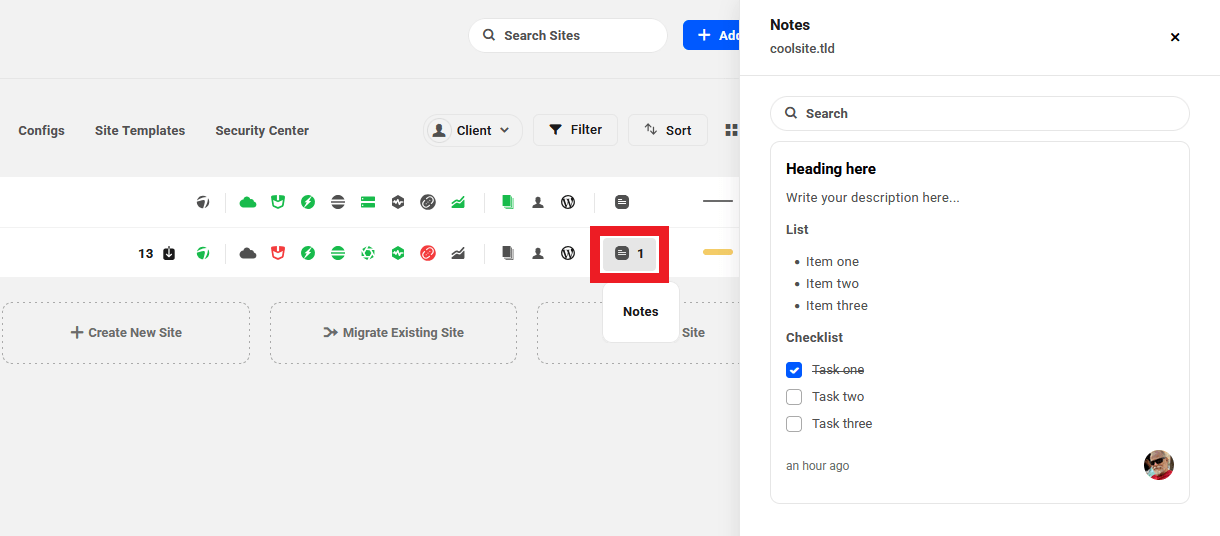Click the "Heading here" note title
1220x536 pixels.
click(831, 169)
